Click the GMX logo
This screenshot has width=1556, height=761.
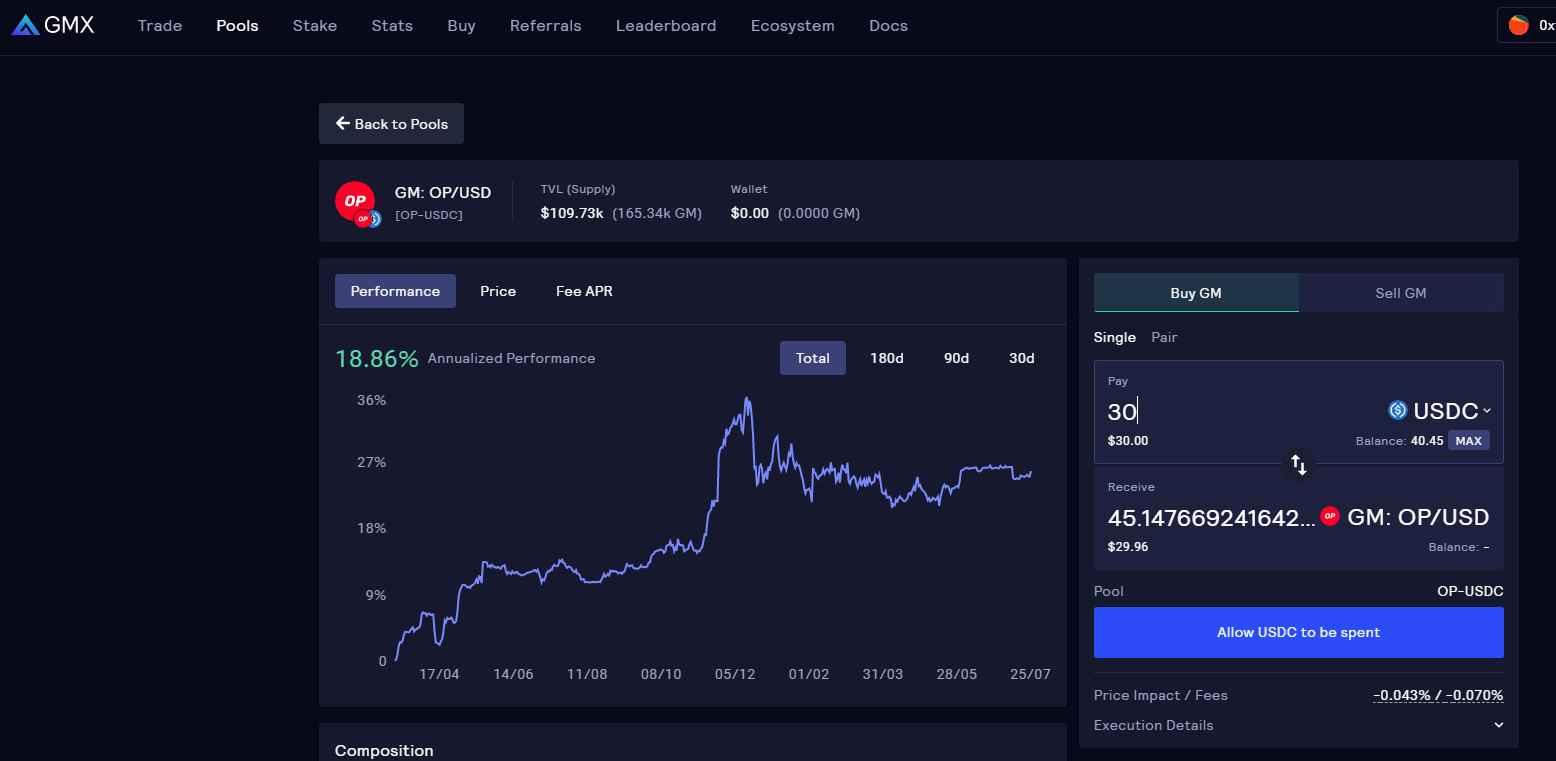click(x=53, y=25)
